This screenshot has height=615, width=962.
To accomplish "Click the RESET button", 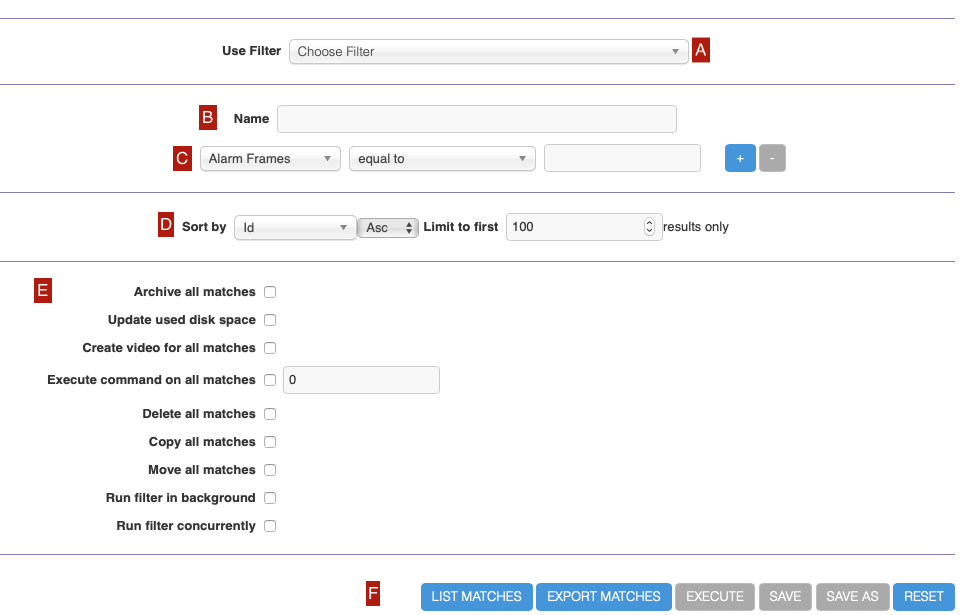I will click(x=923, y=597).
